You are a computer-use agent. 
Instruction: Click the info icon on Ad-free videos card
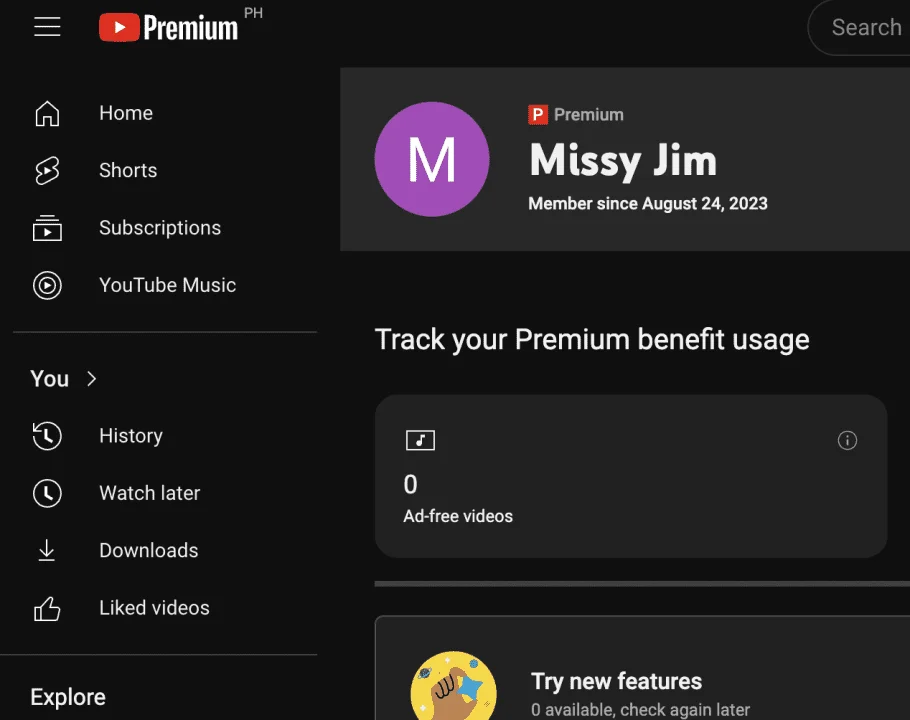(x=847, y=440)
